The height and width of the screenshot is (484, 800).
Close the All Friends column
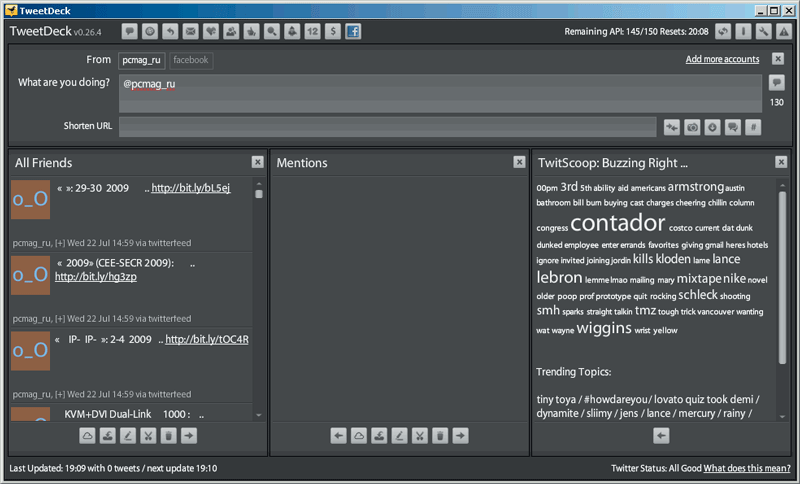click(x=257, y=162)
